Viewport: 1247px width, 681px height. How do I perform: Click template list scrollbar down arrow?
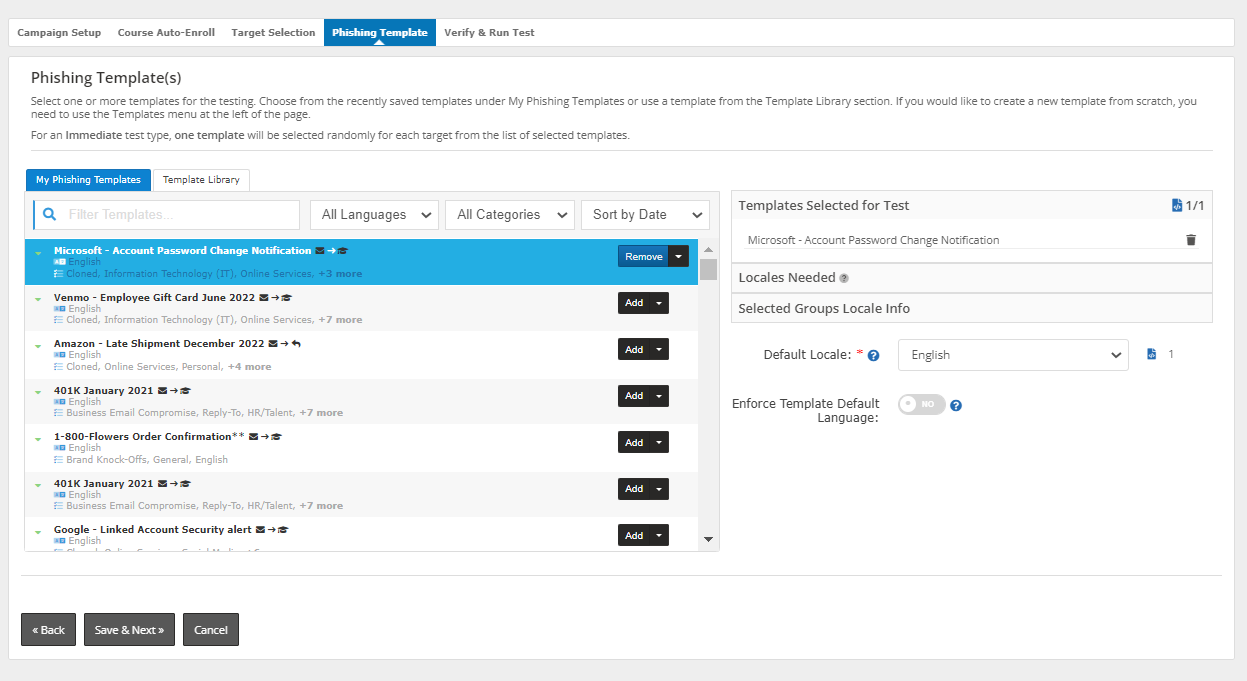pos(709,539)
